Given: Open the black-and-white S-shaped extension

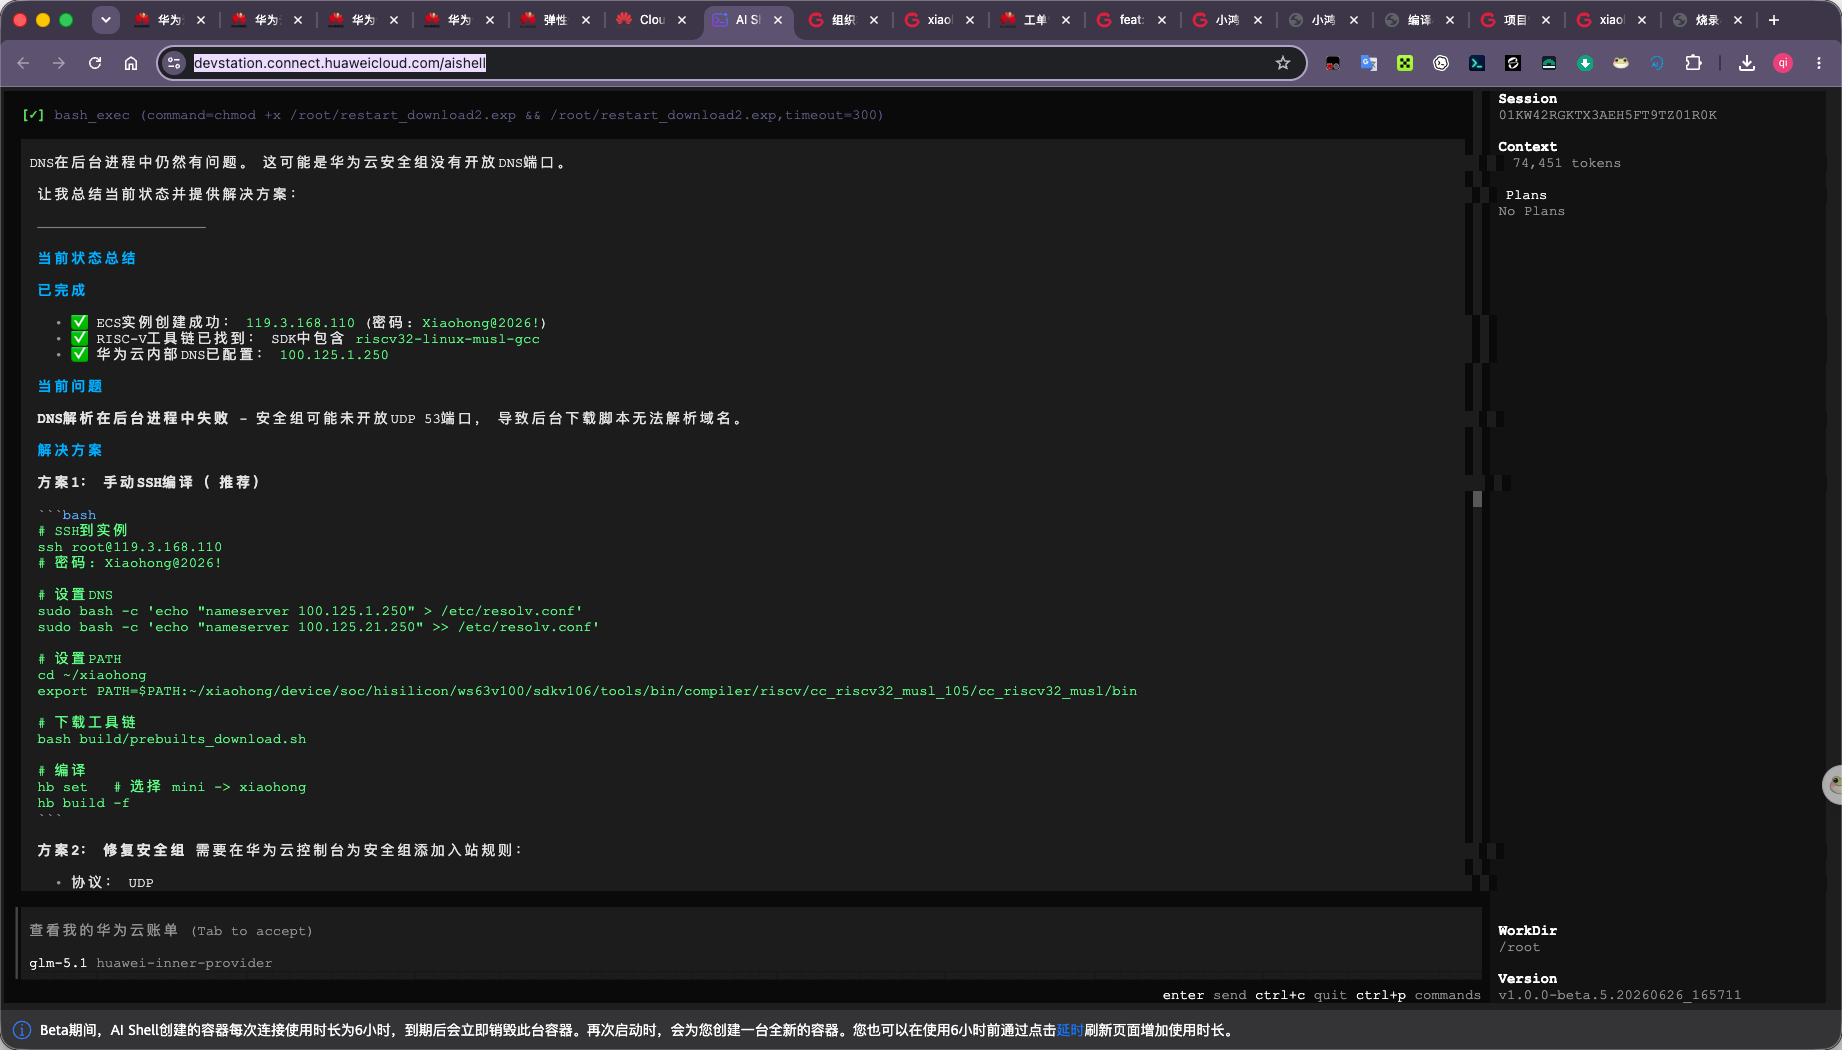Looking at the screenshot, I should tap(1513, 63).
